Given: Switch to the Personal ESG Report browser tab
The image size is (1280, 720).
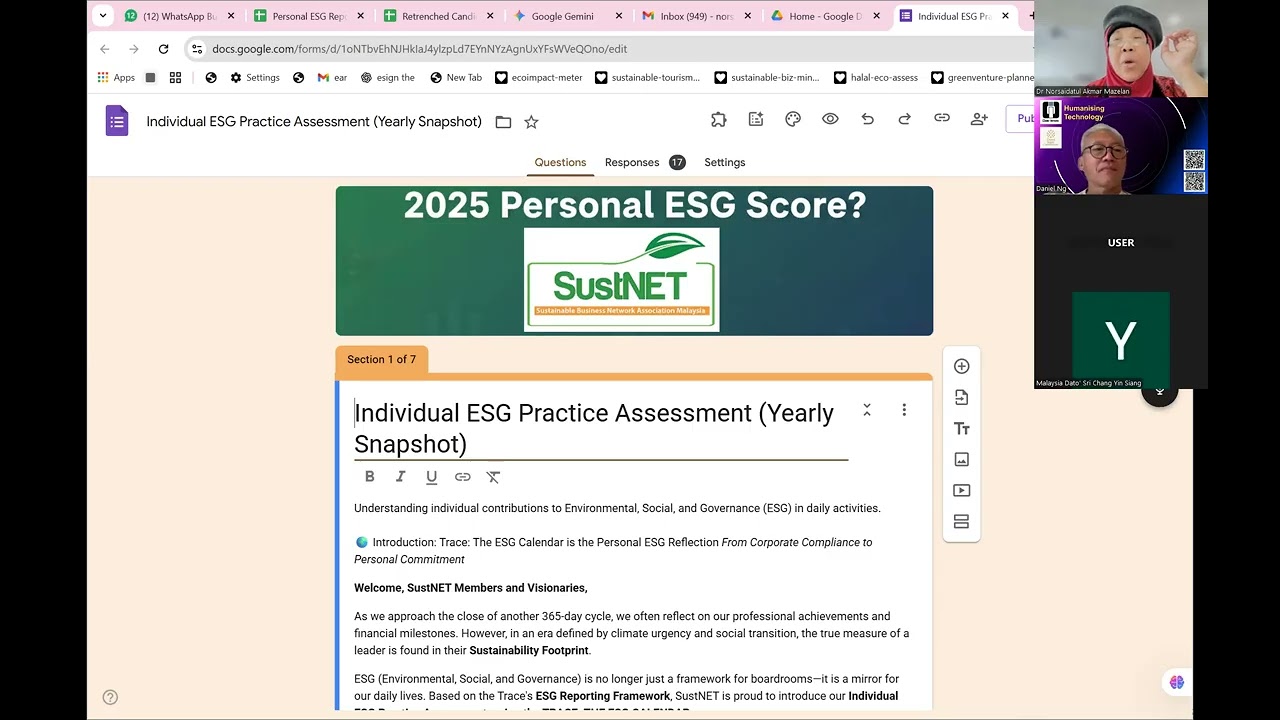Looking at the screenshot, I should [x=308, y=16].
